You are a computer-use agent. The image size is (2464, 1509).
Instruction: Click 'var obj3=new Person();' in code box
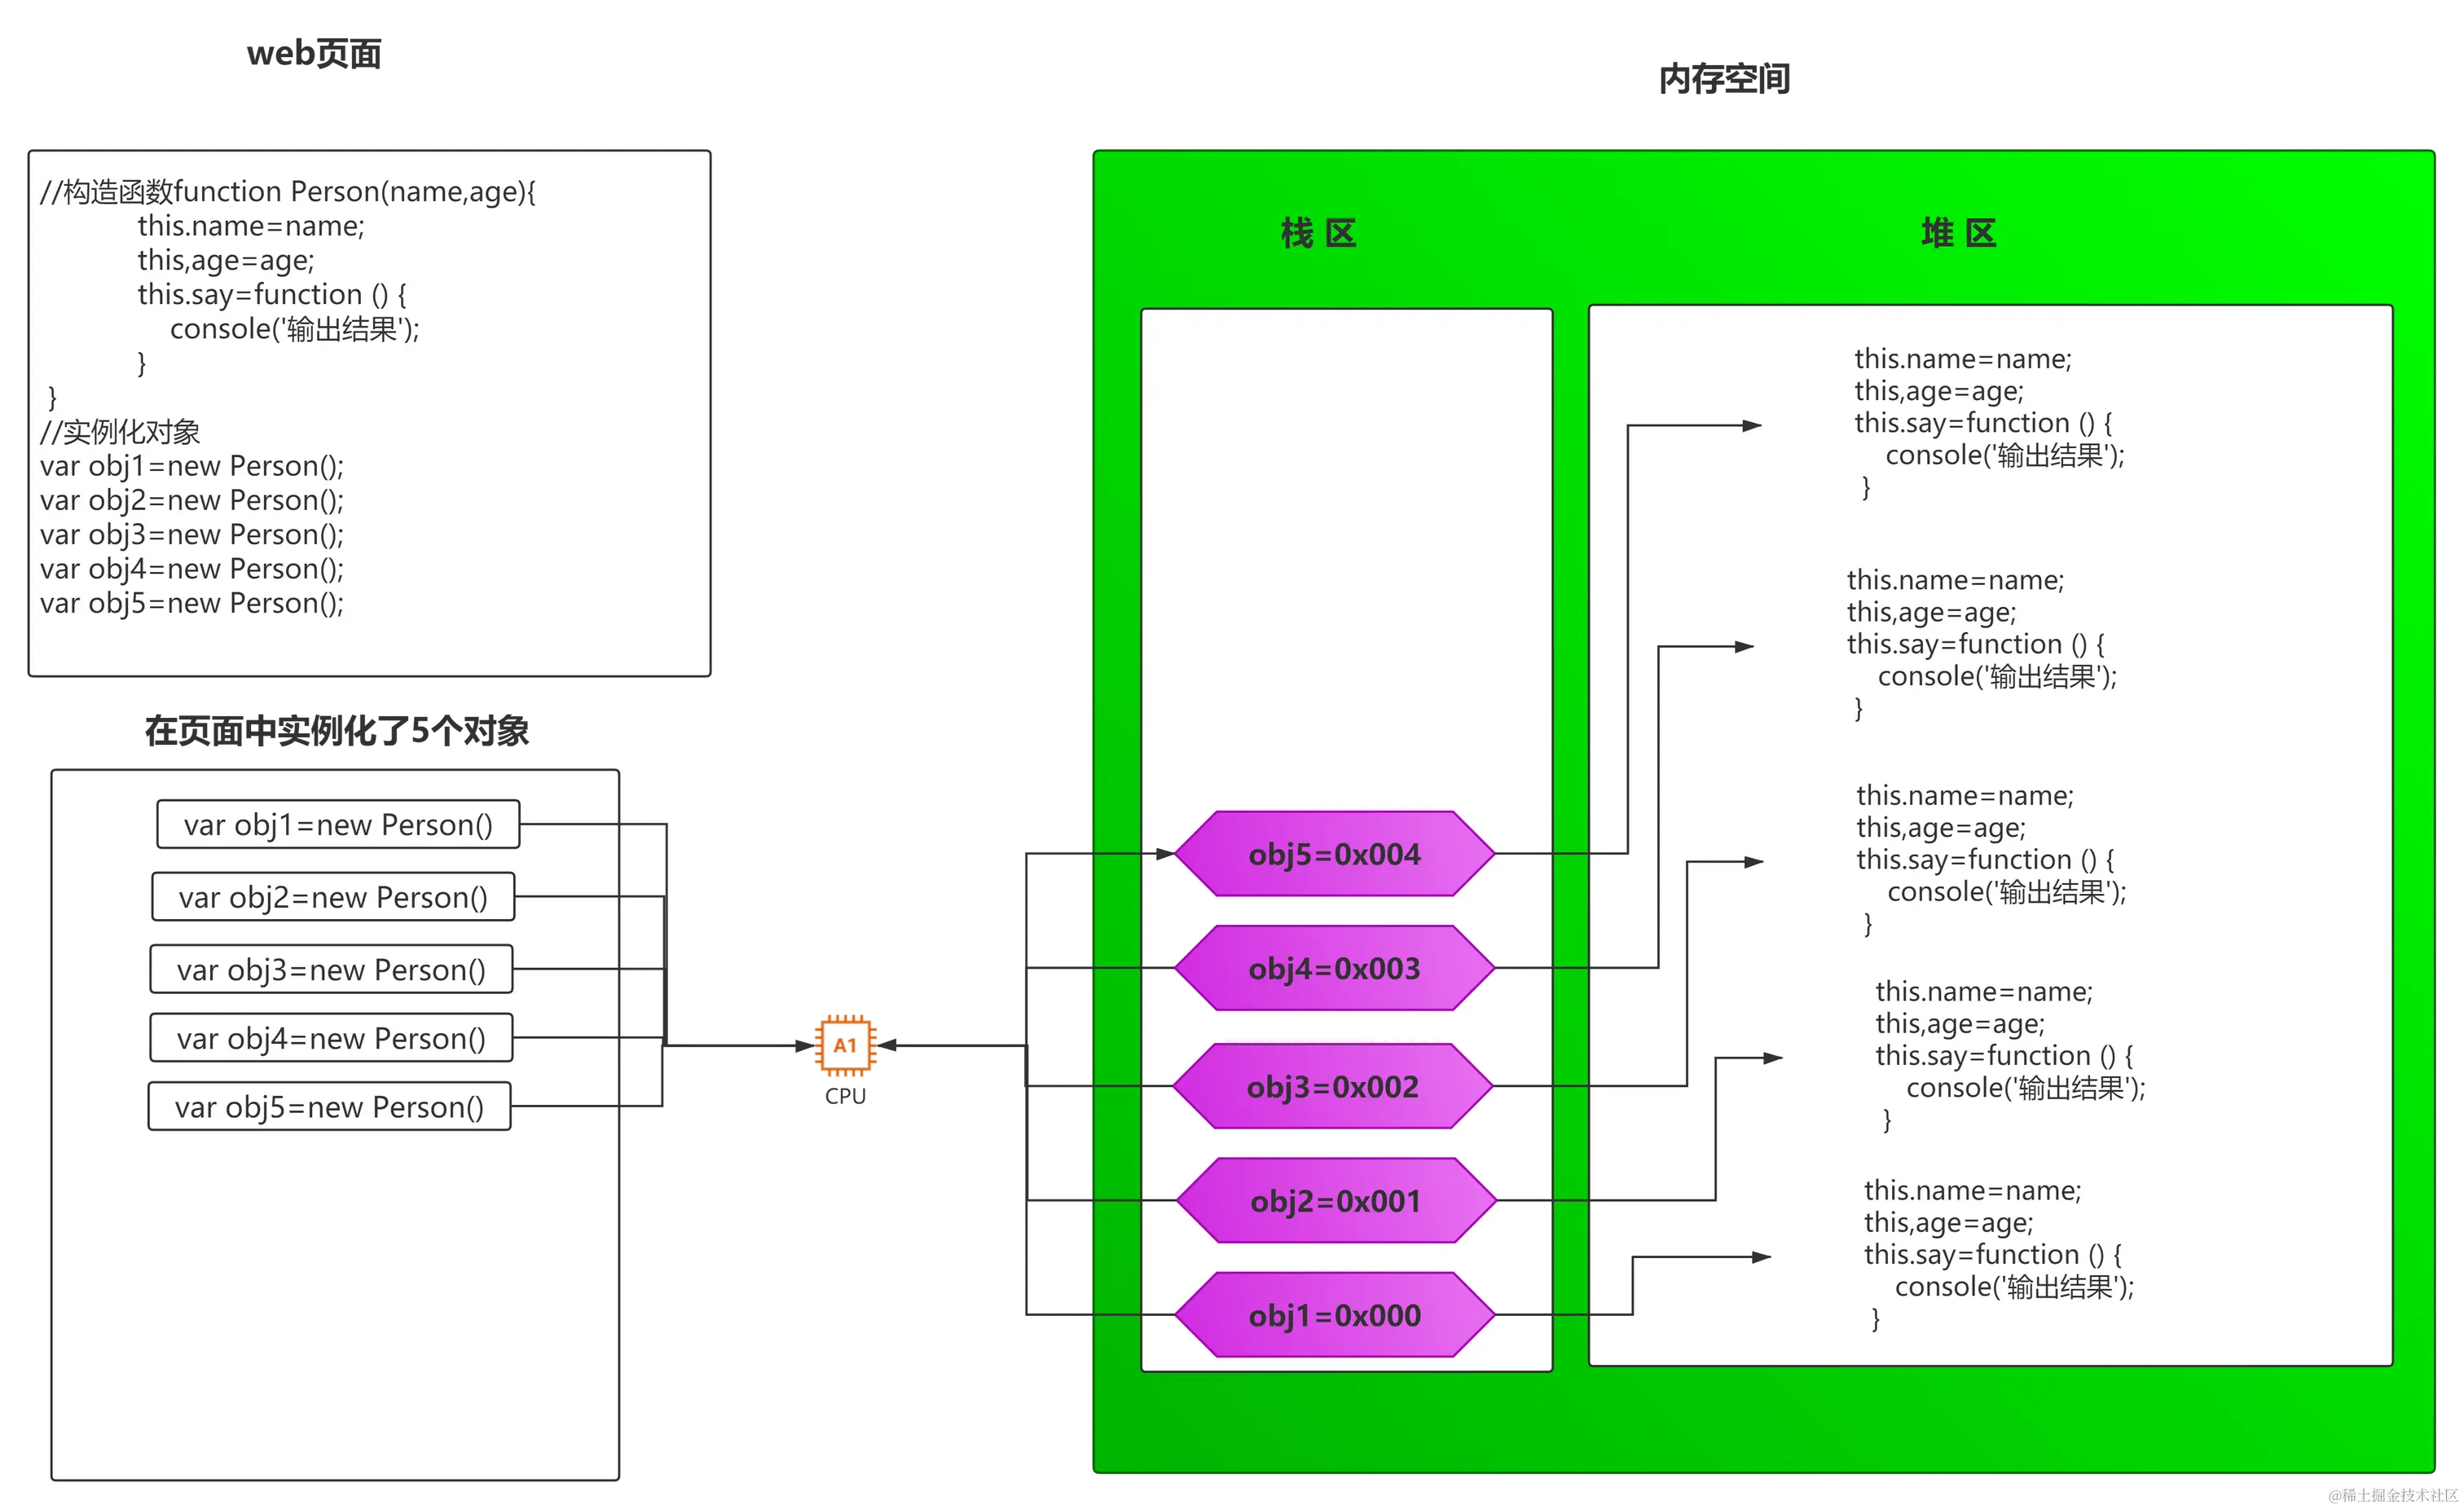[x=192, y=535]
